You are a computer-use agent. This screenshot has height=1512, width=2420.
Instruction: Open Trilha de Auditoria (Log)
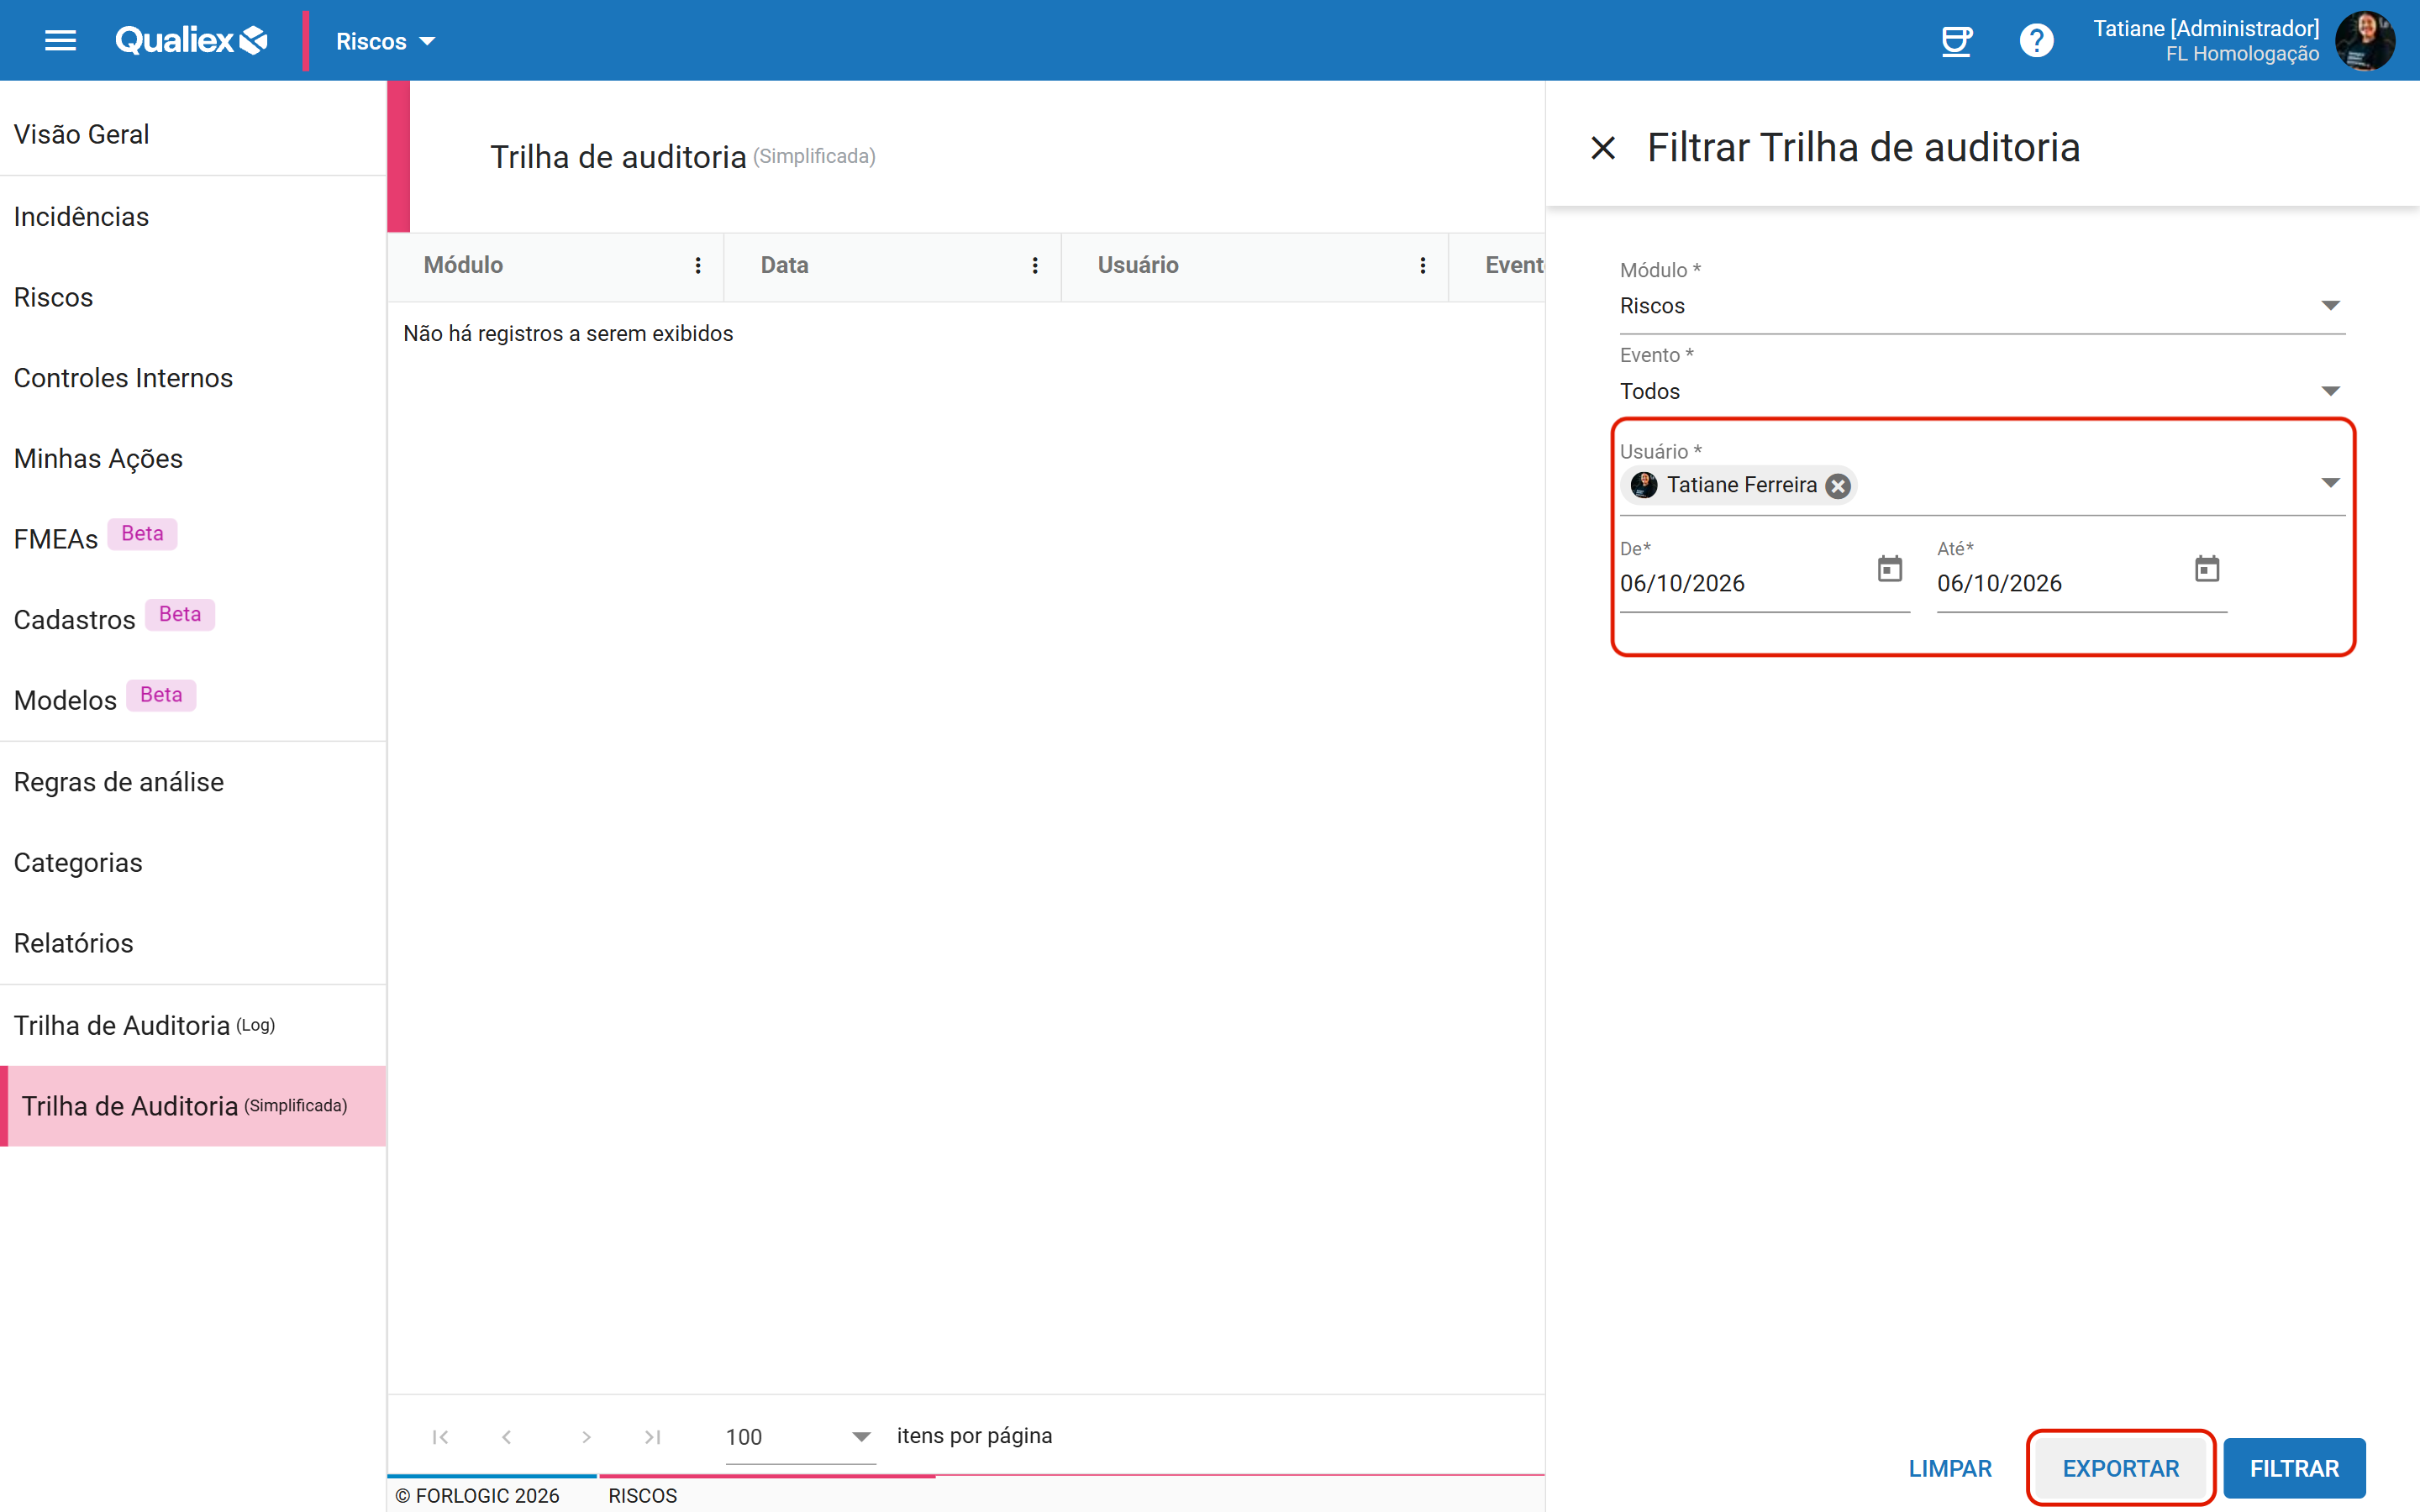click(x=193, y=1026)
